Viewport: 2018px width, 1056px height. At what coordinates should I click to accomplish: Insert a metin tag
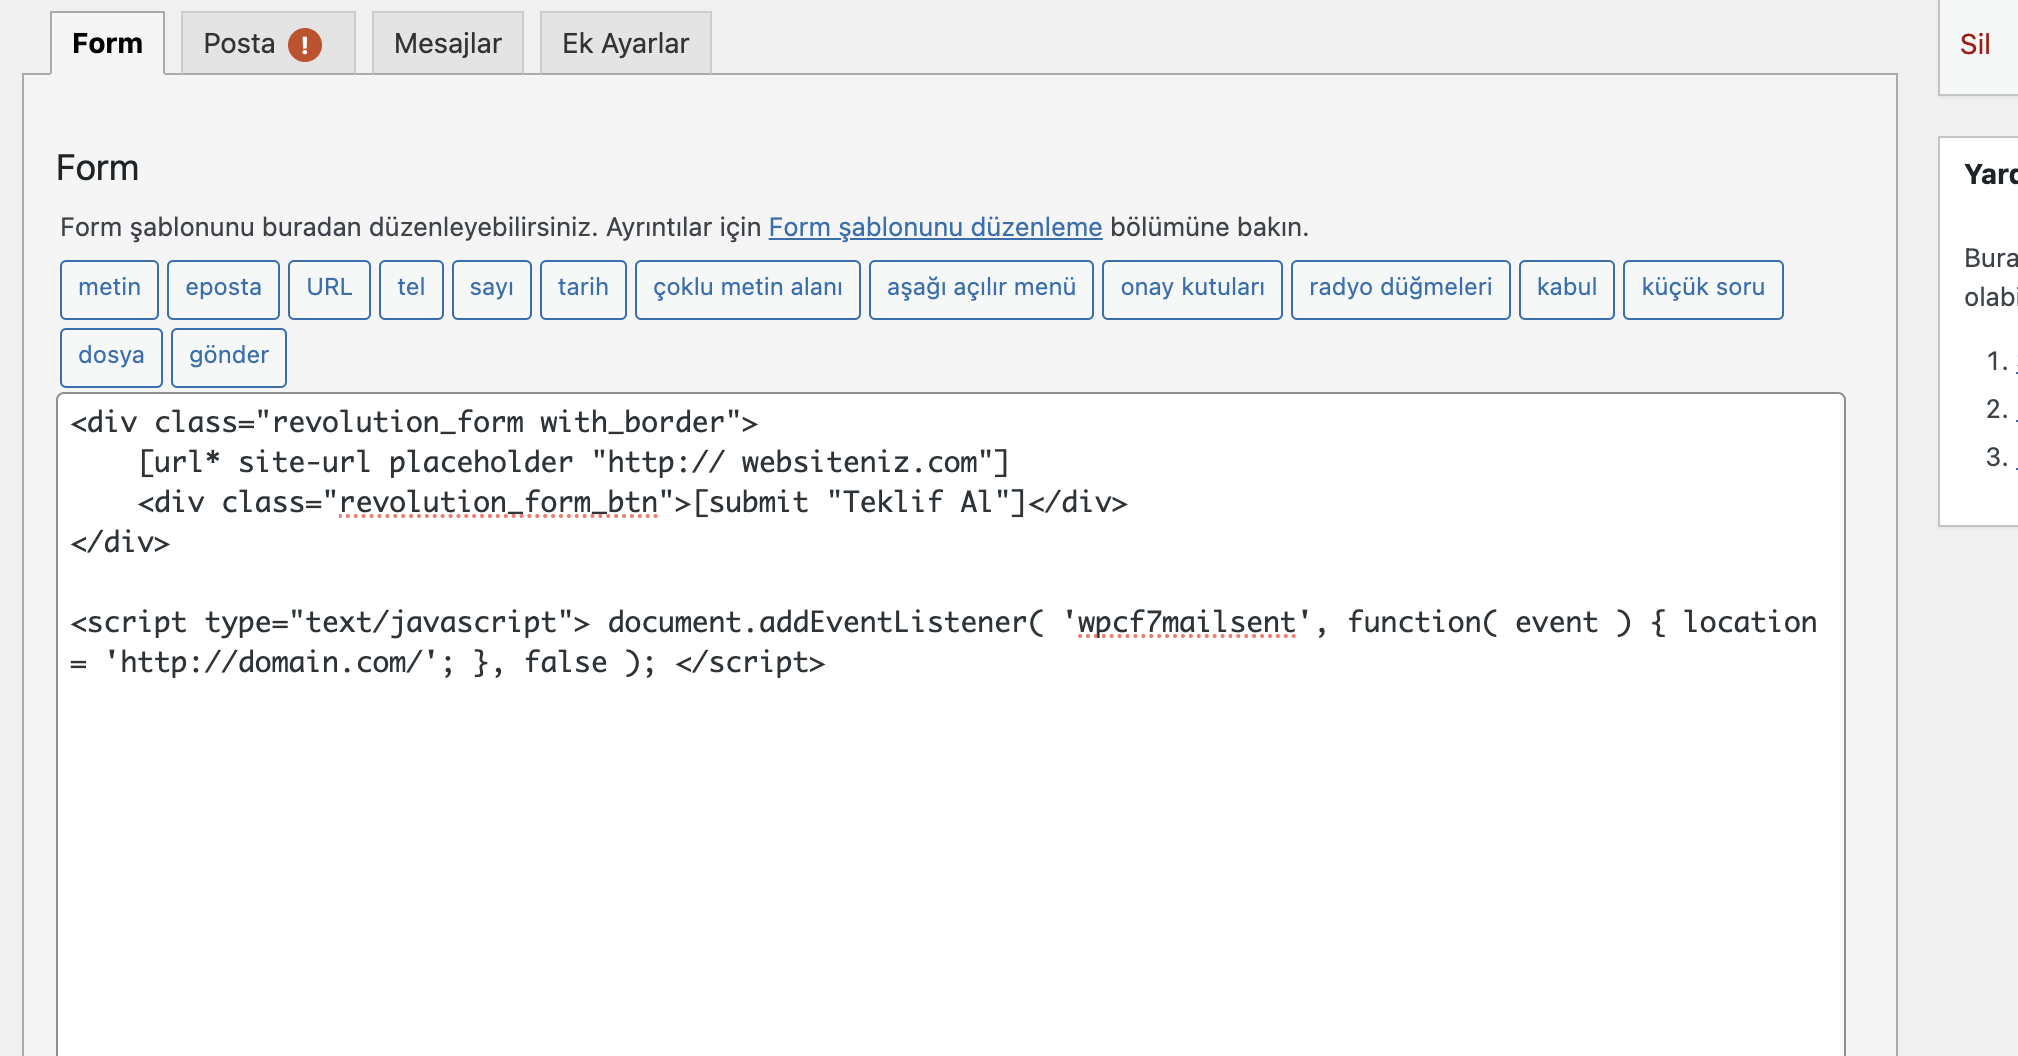pyautogui.click(x=109, y=289)
